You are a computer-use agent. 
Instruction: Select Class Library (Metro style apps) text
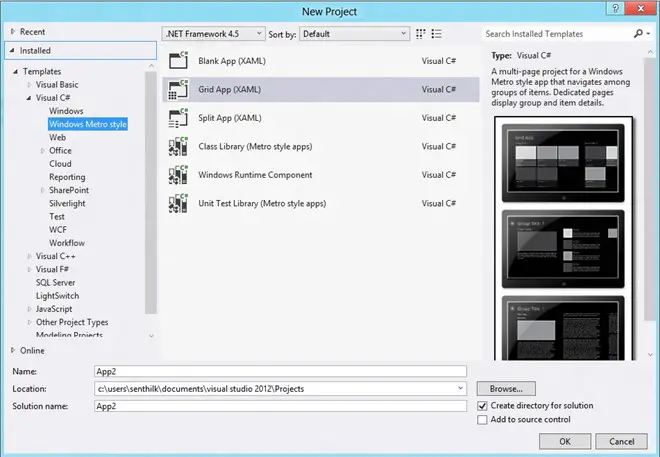(255, 146)
